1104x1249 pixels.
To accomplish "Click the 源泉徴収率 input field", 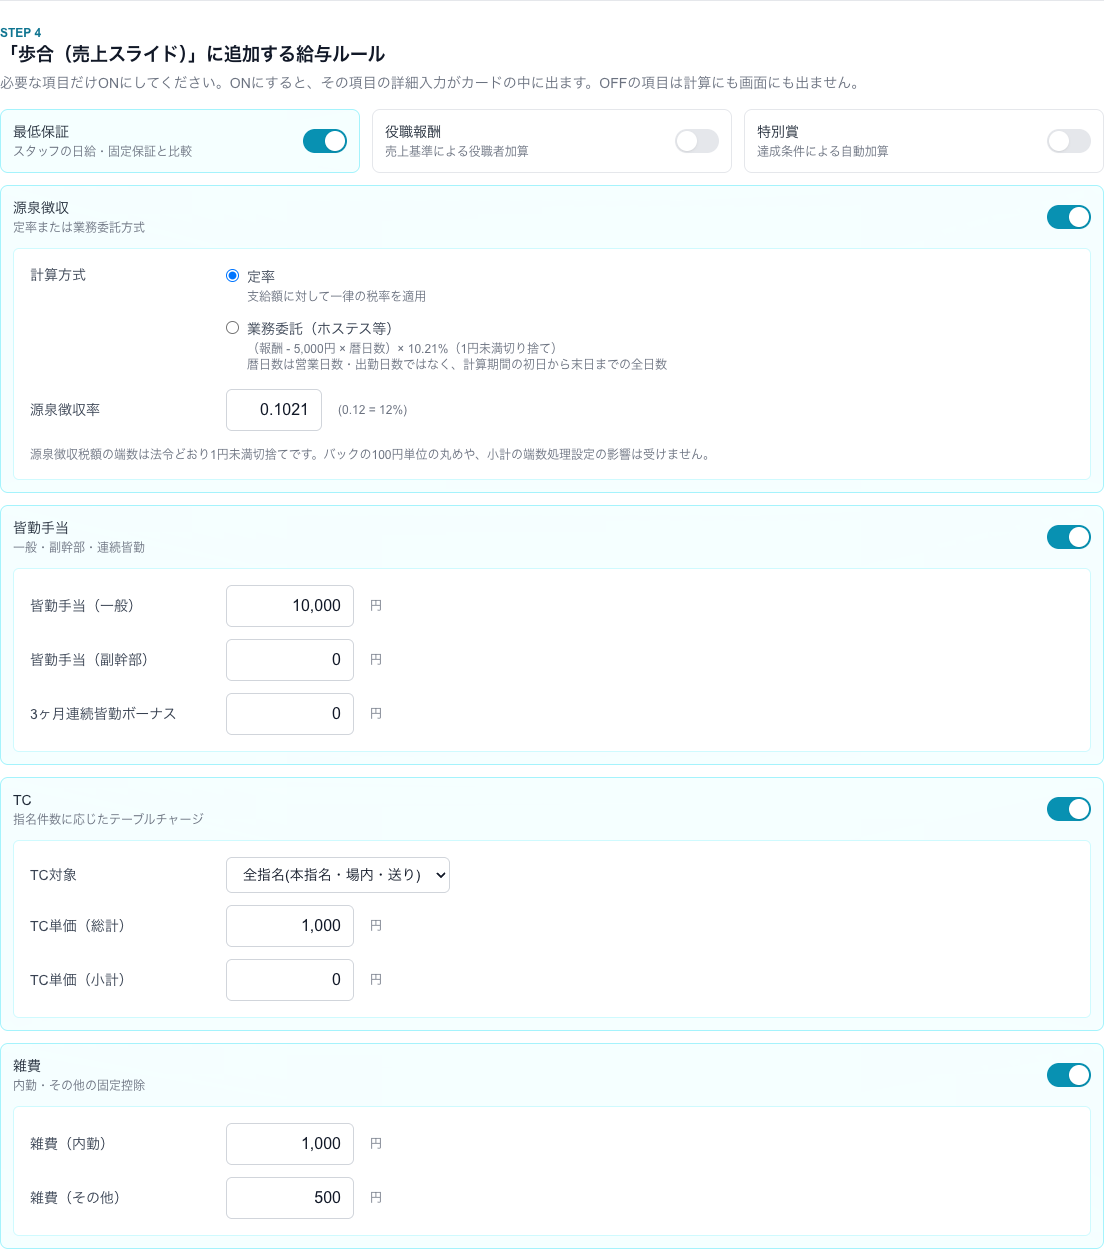I will [274, 410].
